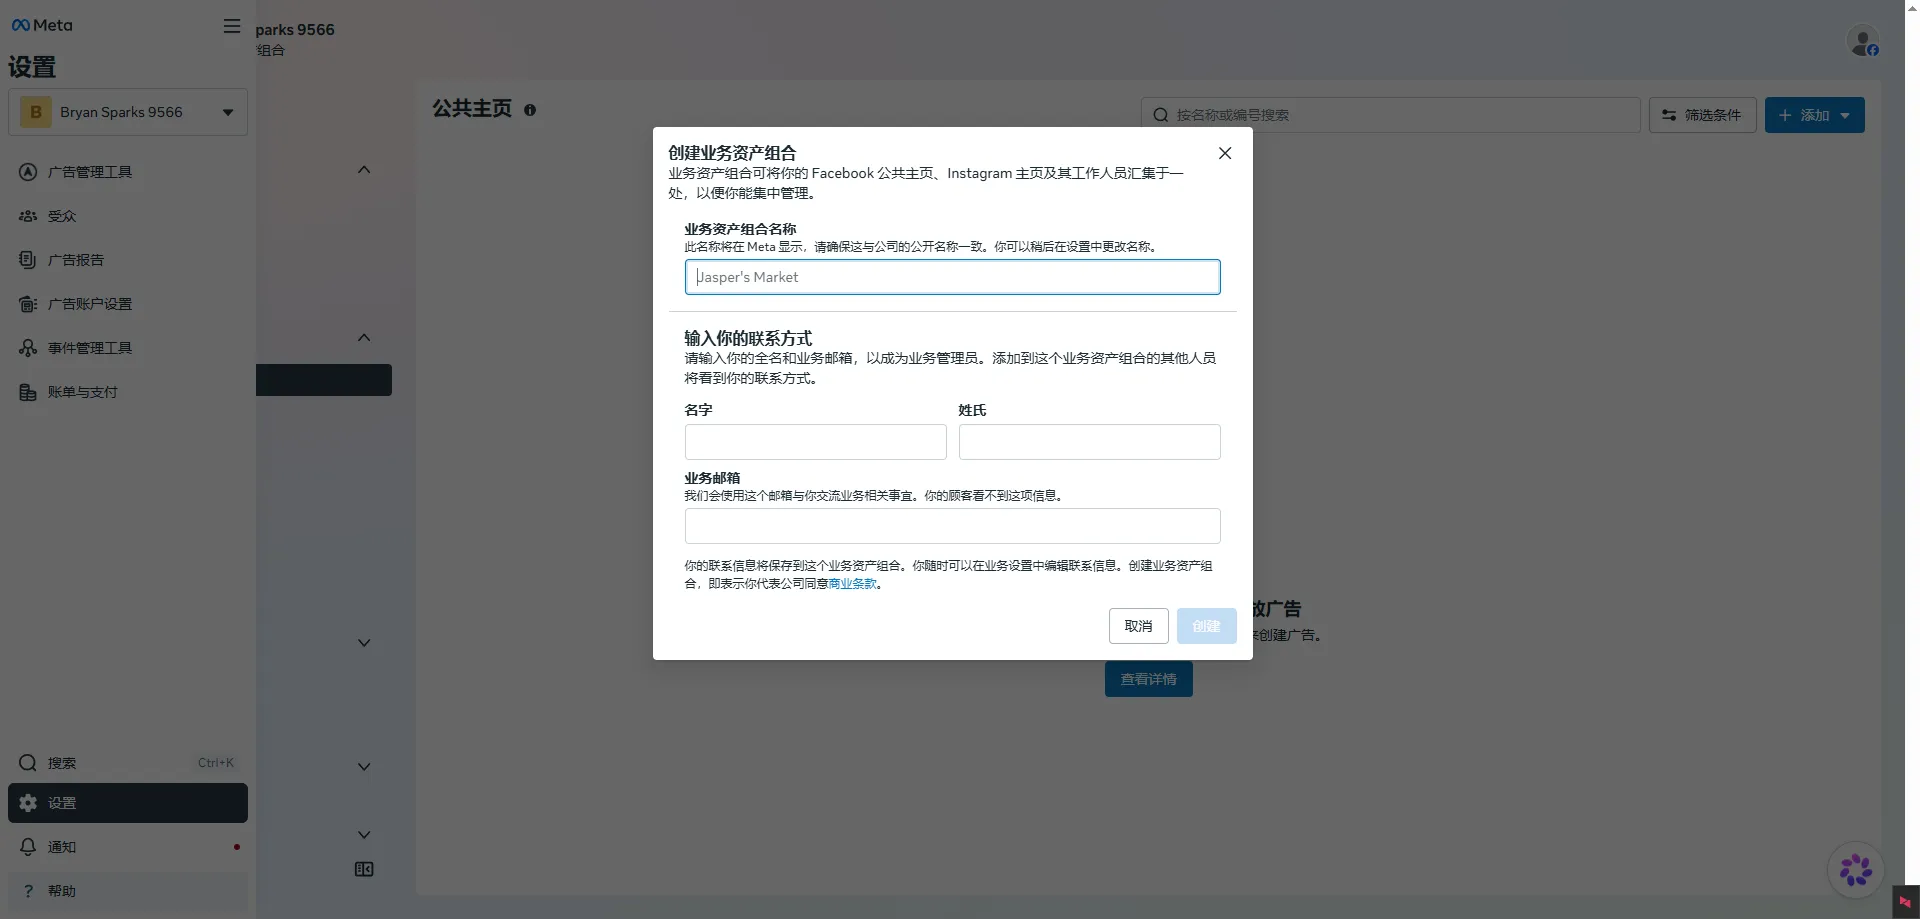
Task: Open 受众 in the sidebar
Action: point(128,216)
